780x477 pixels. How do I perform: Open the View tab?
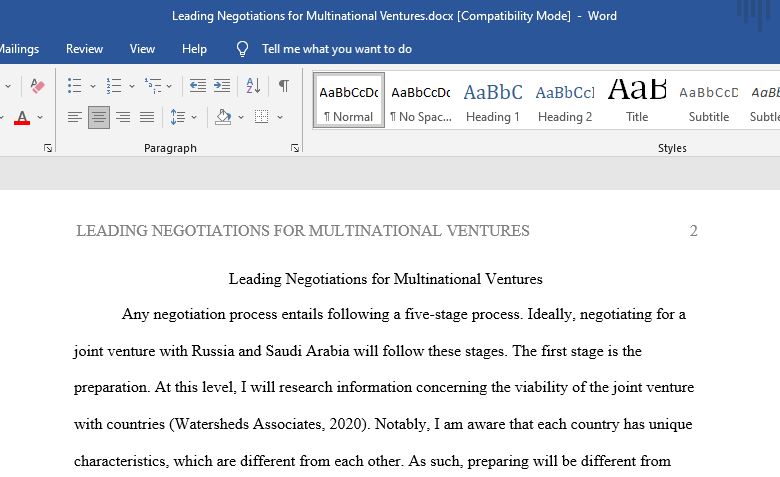click(142, 49)
